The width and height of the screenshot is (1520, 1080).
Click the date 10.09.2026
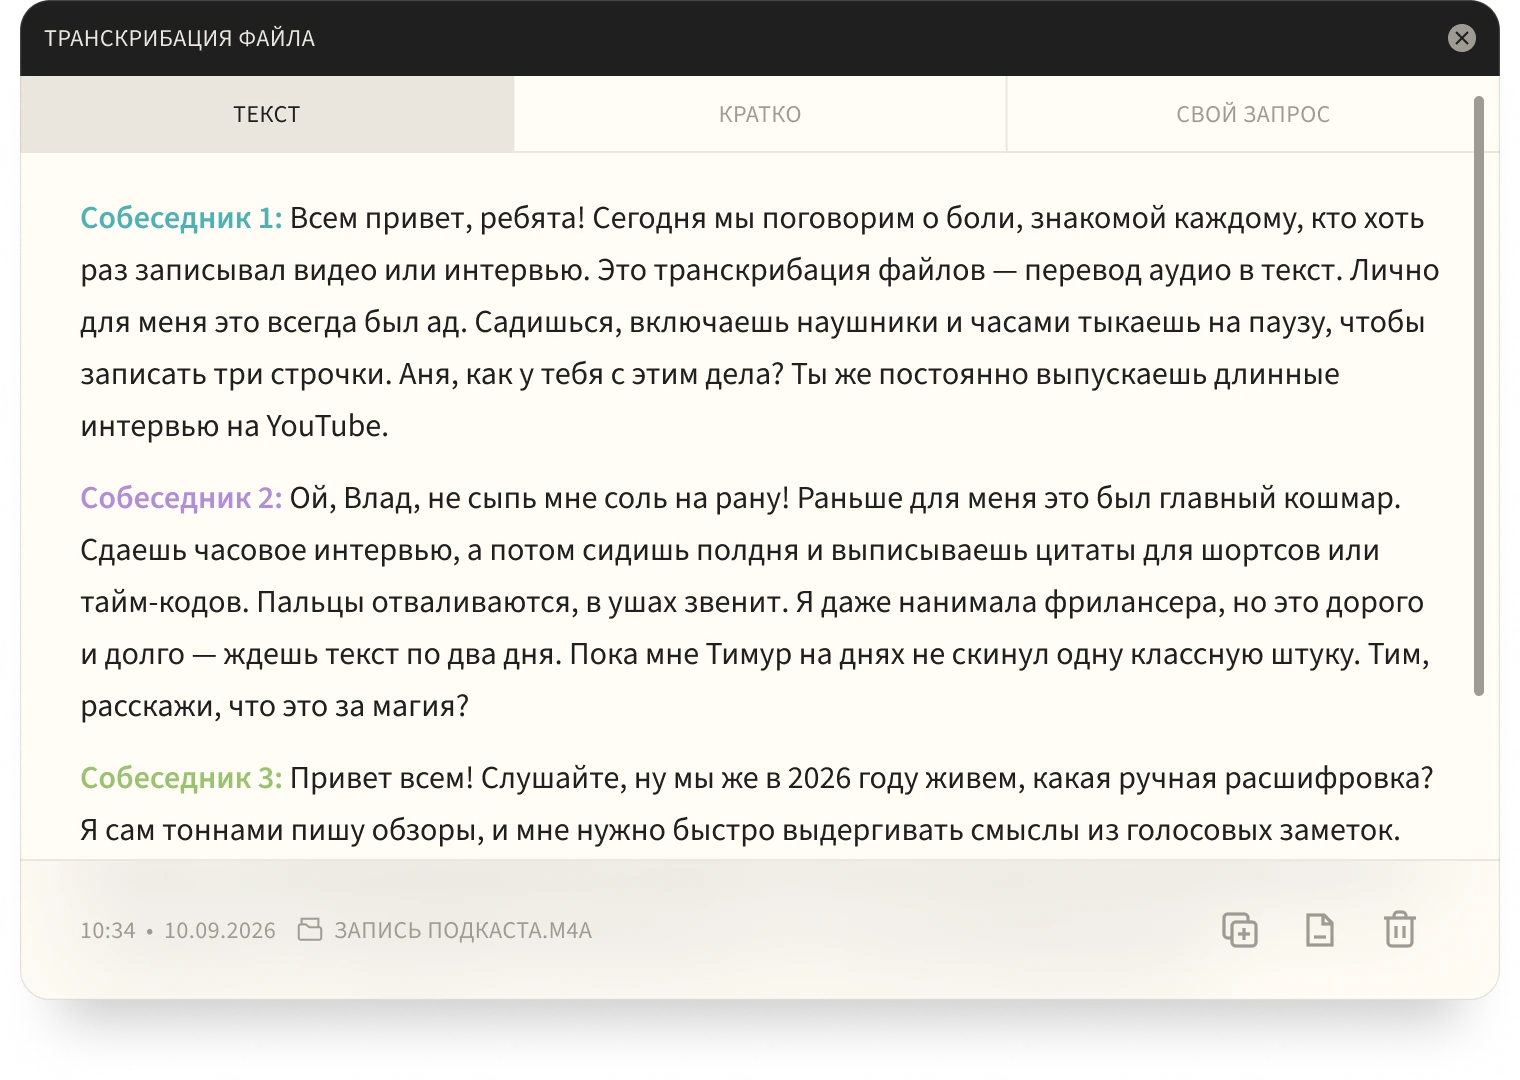(x=220, y=930)
